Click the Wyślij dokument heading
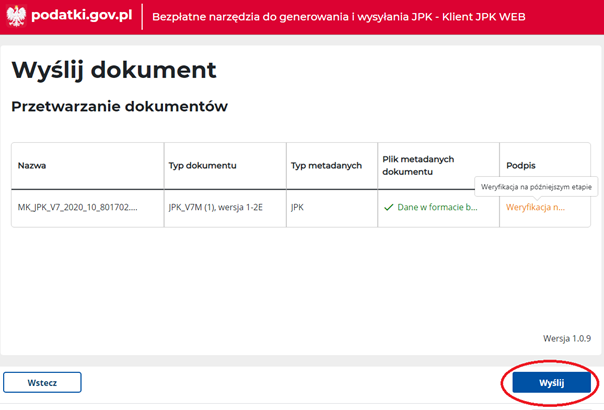This screenshot has width=604, height=410. (x=114, y=70)
